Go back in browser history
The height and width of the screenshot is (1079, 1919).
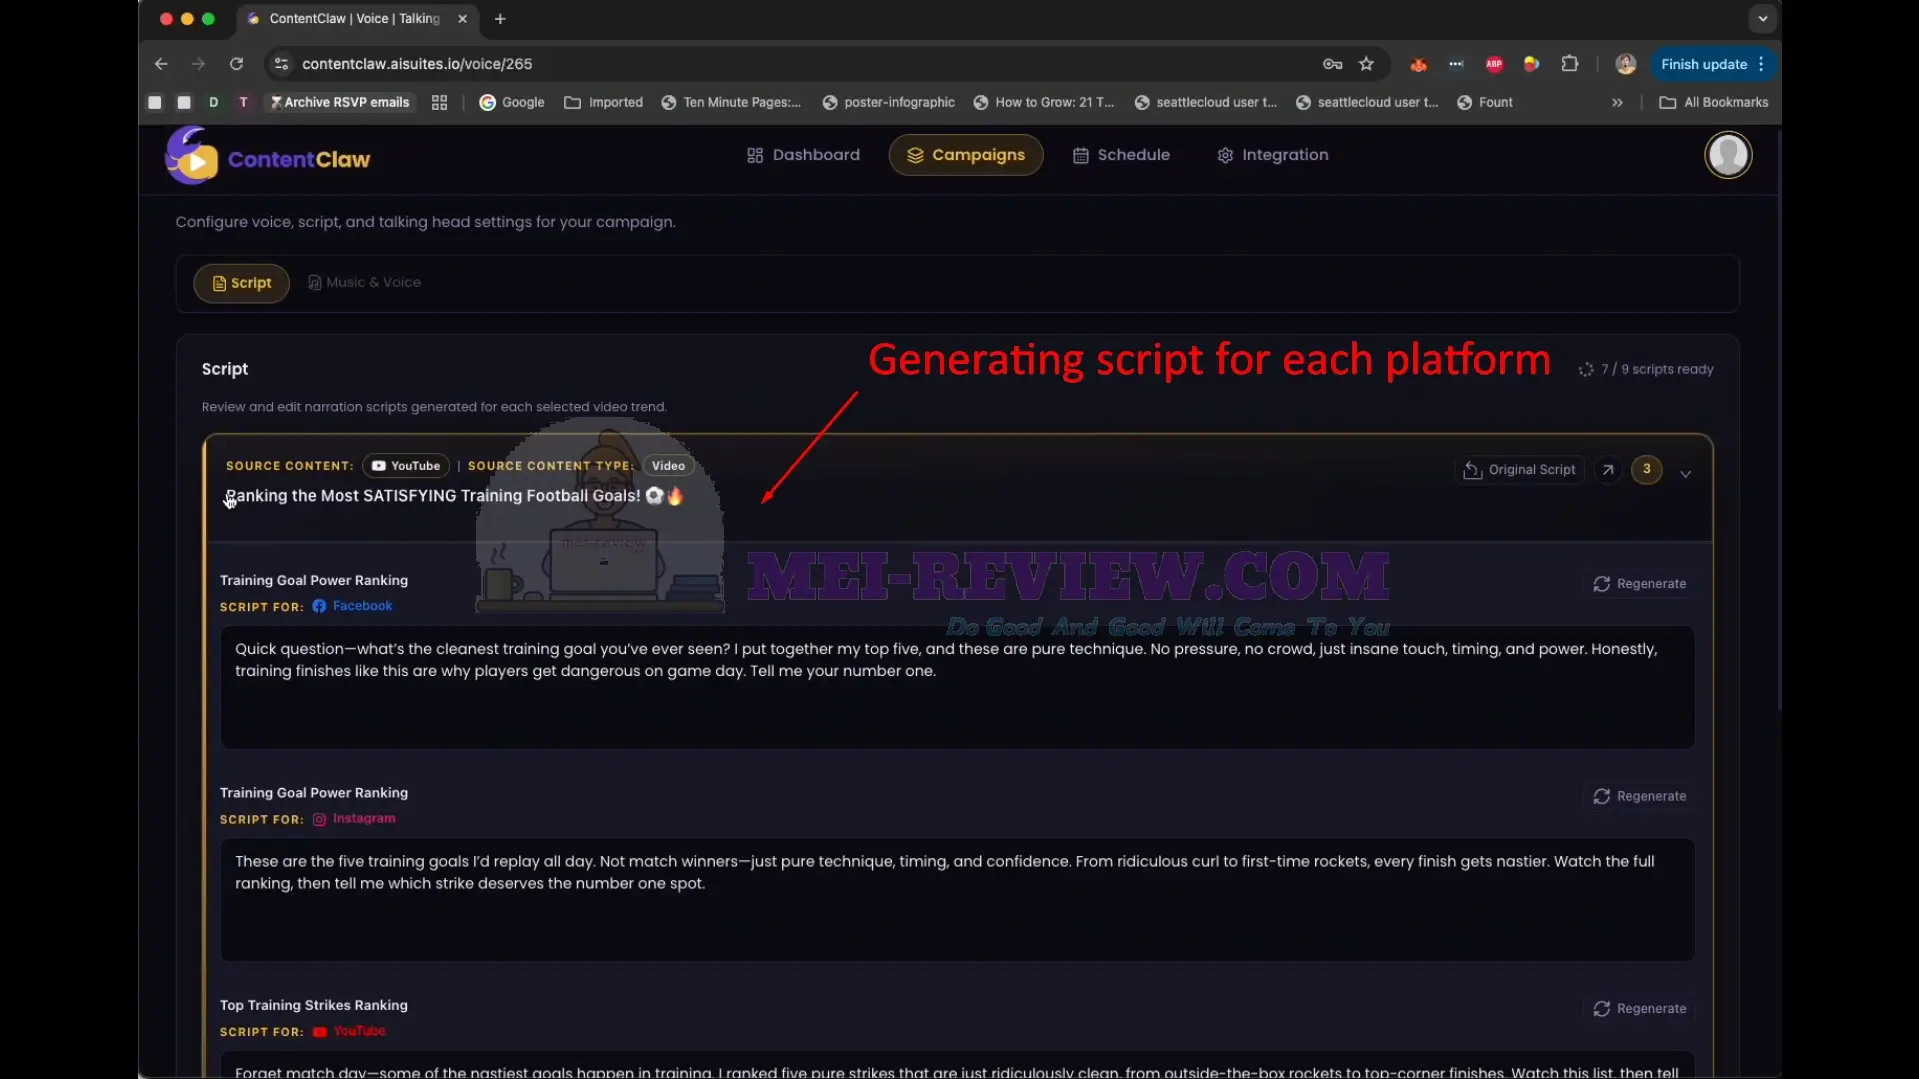(161, 64)
